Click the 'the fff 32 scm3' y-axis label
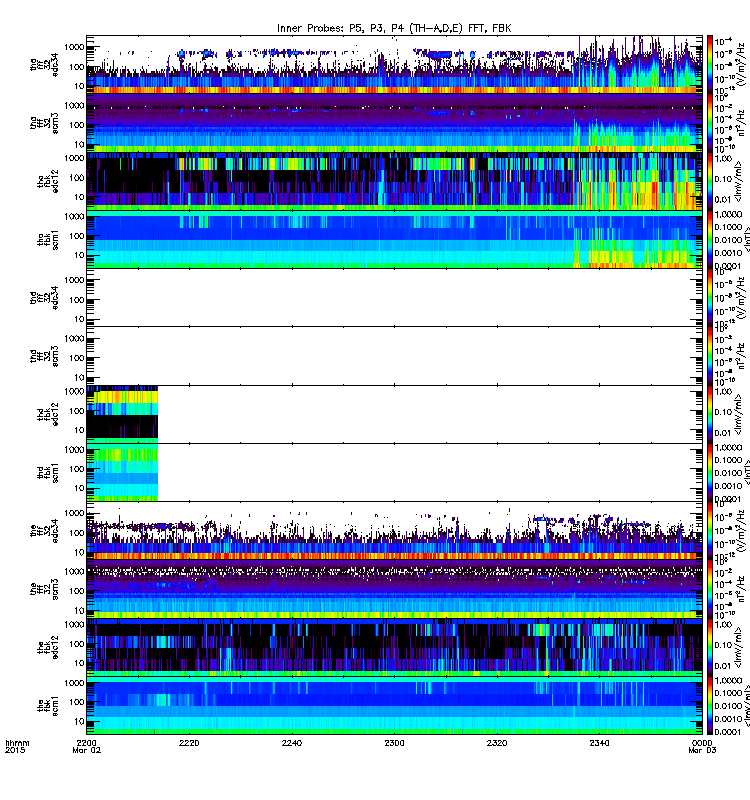The image size is (750, 800). [44, 589]
